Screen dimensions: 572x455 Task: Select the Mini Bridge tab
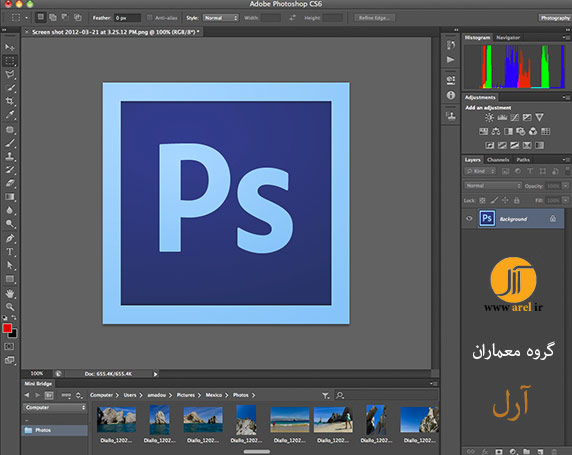(38, 384)
